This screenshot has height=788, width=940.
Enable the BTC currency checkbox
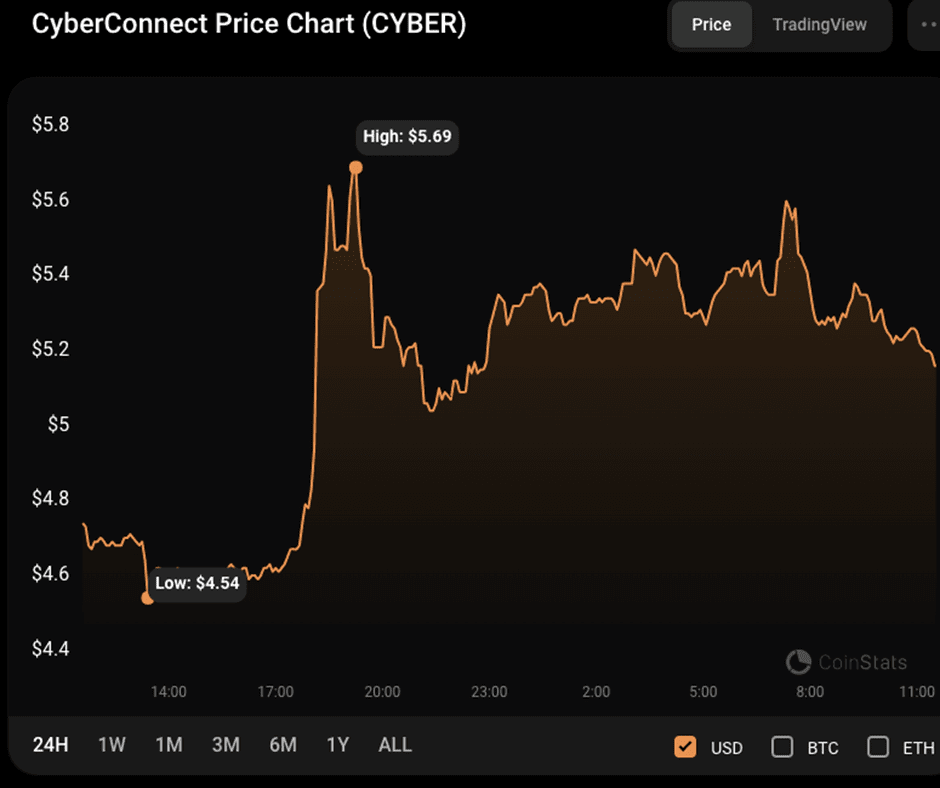tap(783, 747)
